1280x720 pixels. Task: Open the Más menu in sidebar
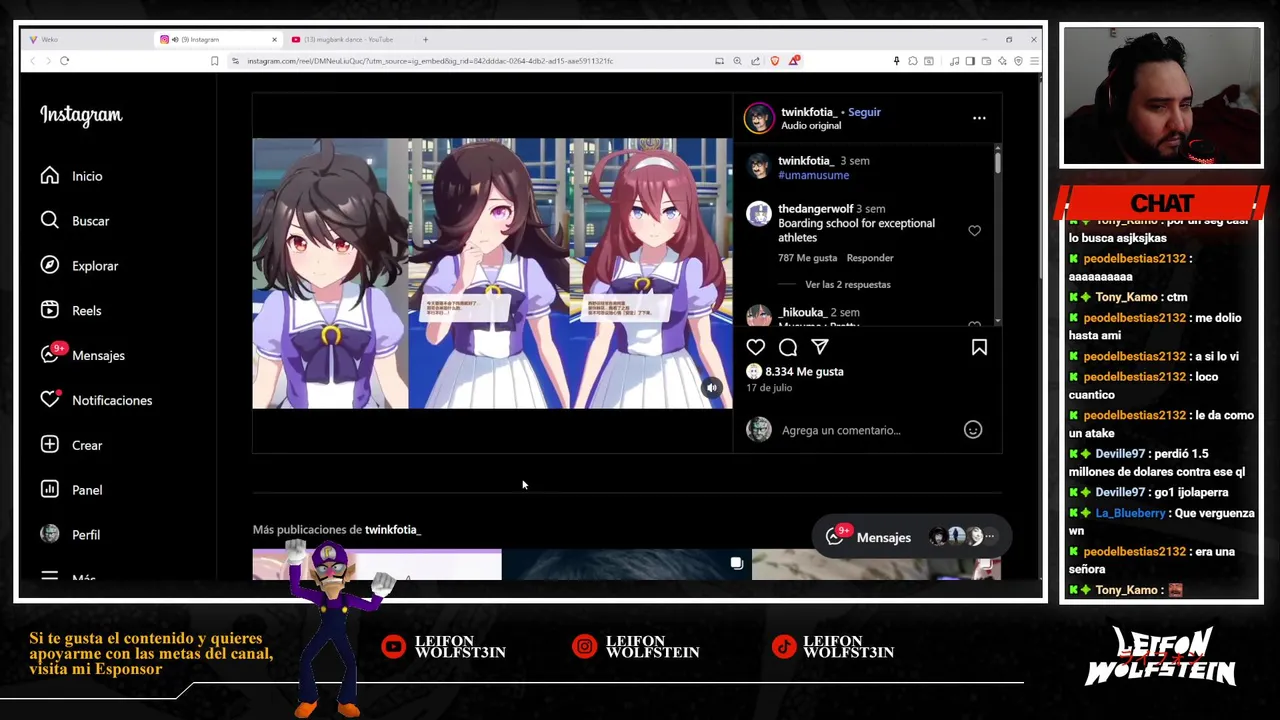coord(70,577)
